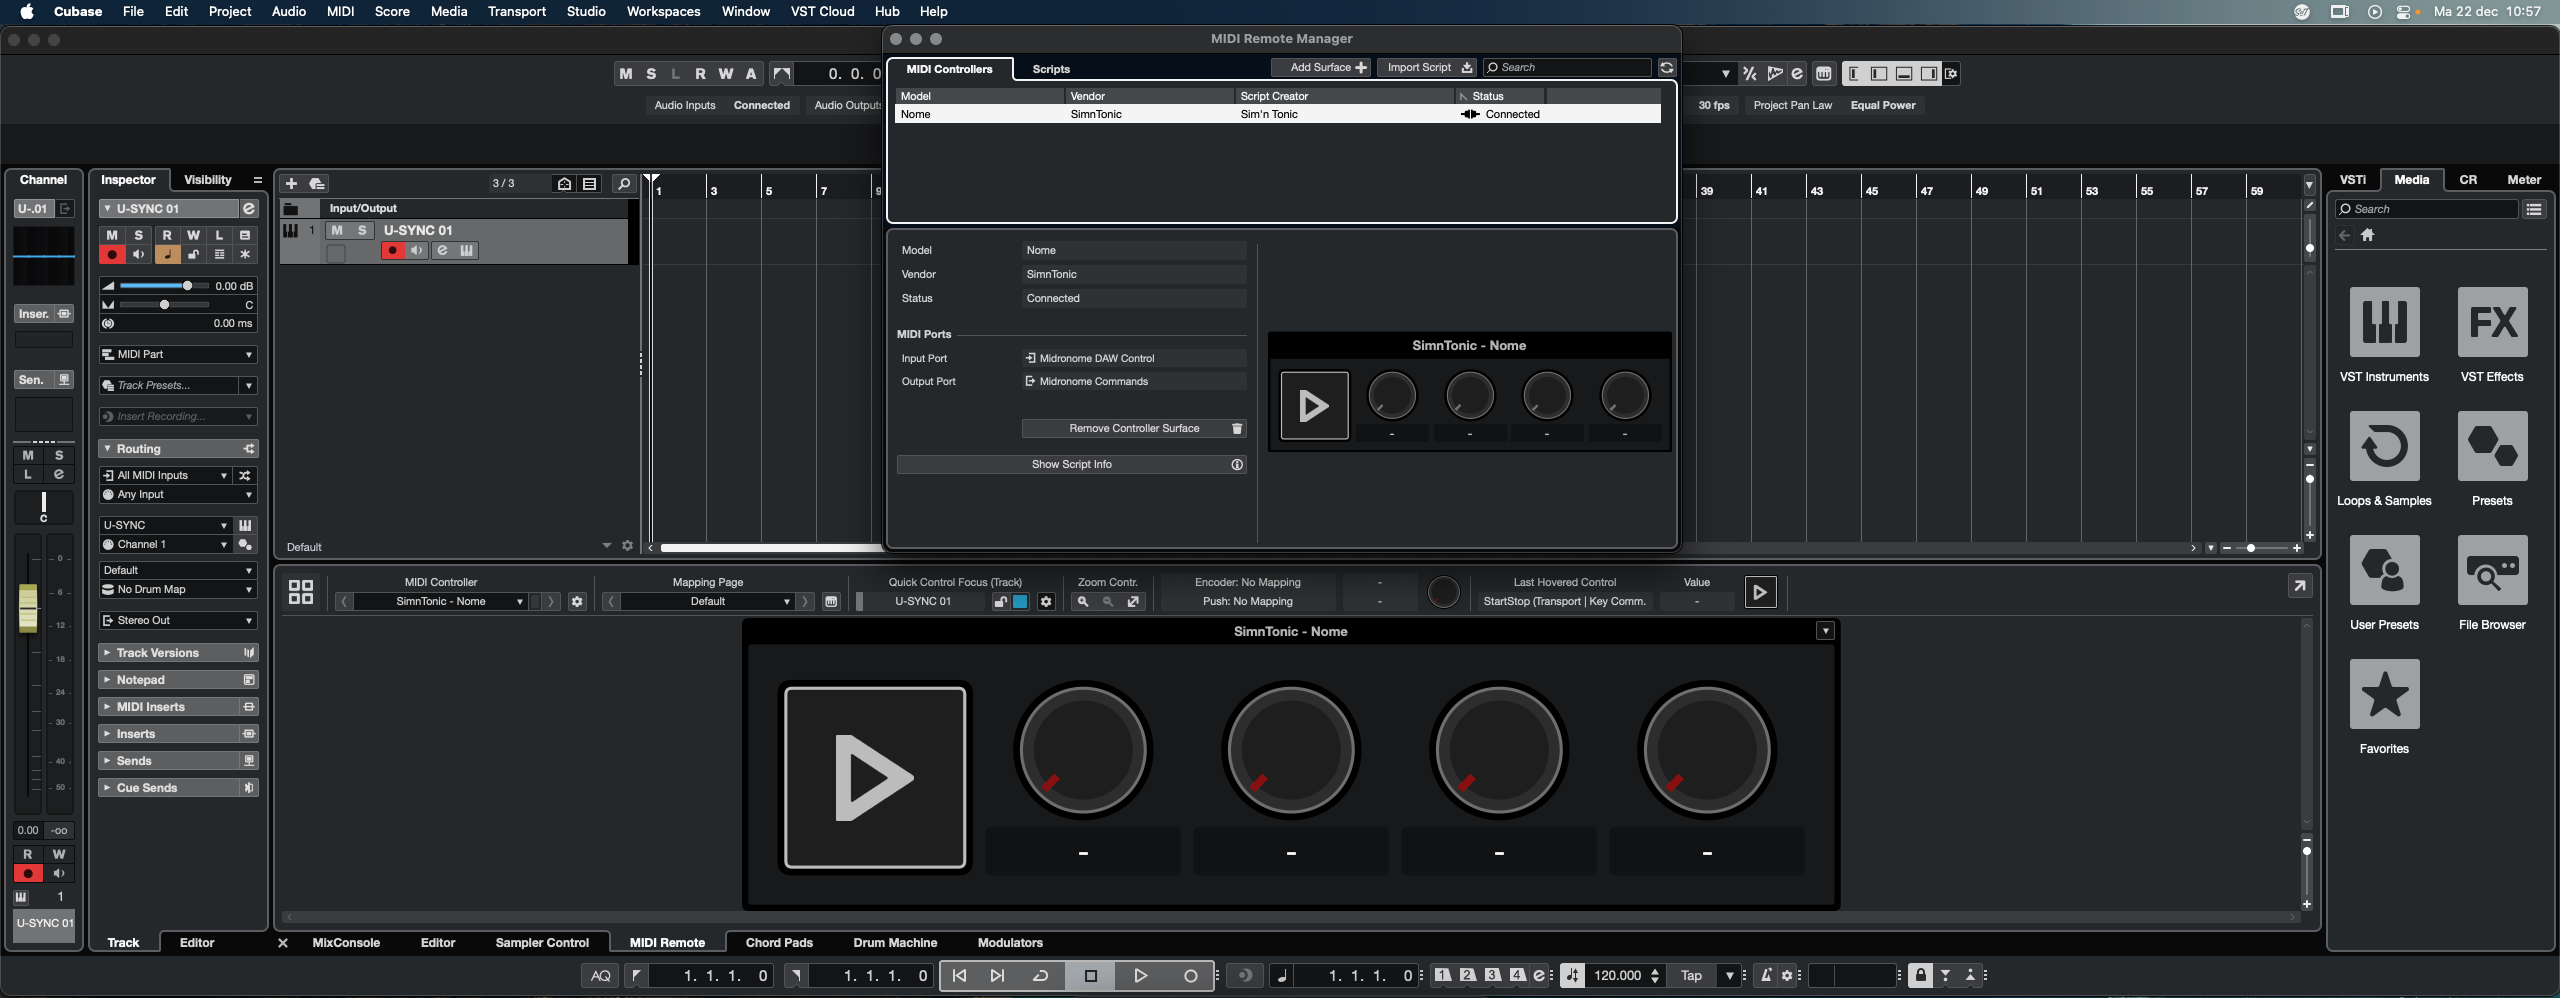Screen dimensions: 2560x998
Task: Open the File Browser tile
Action: (x=2491, y=570)
